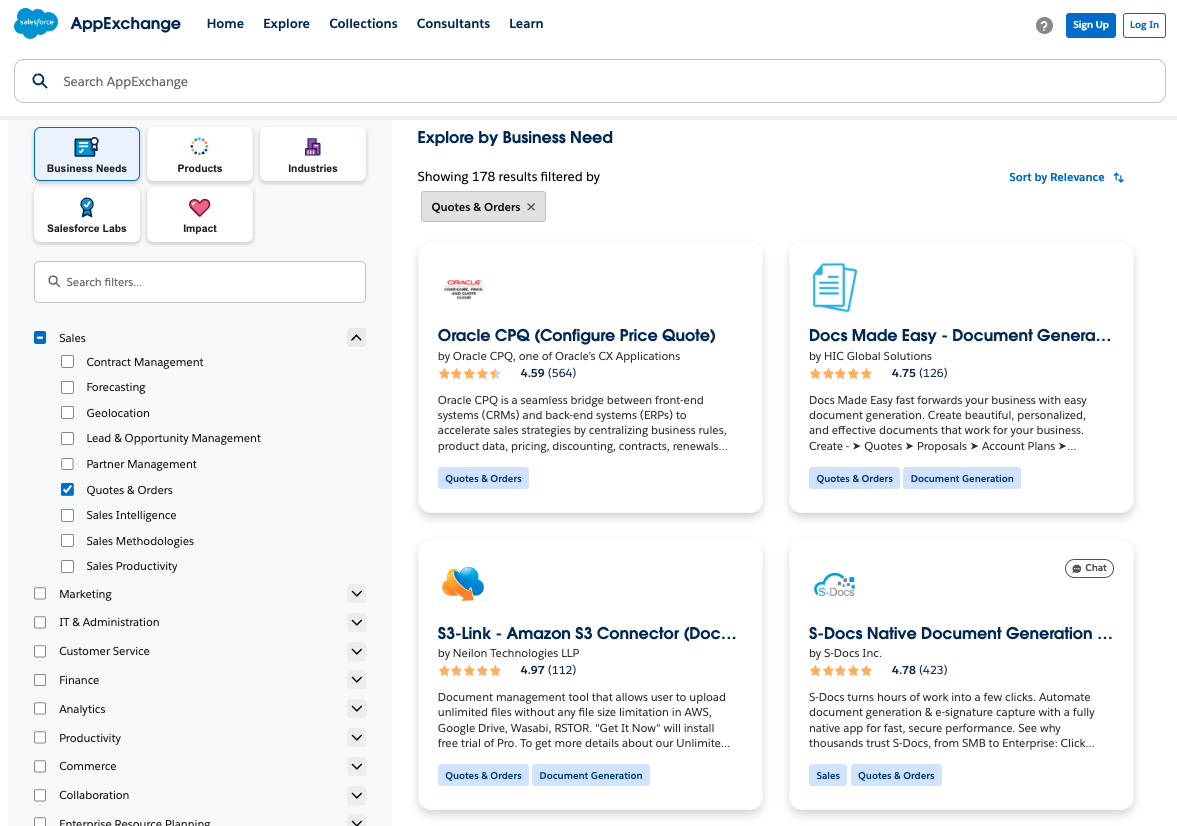Check the Marketing category checkbox
The height and width of the screenshot is (826, 1177).
41,594
